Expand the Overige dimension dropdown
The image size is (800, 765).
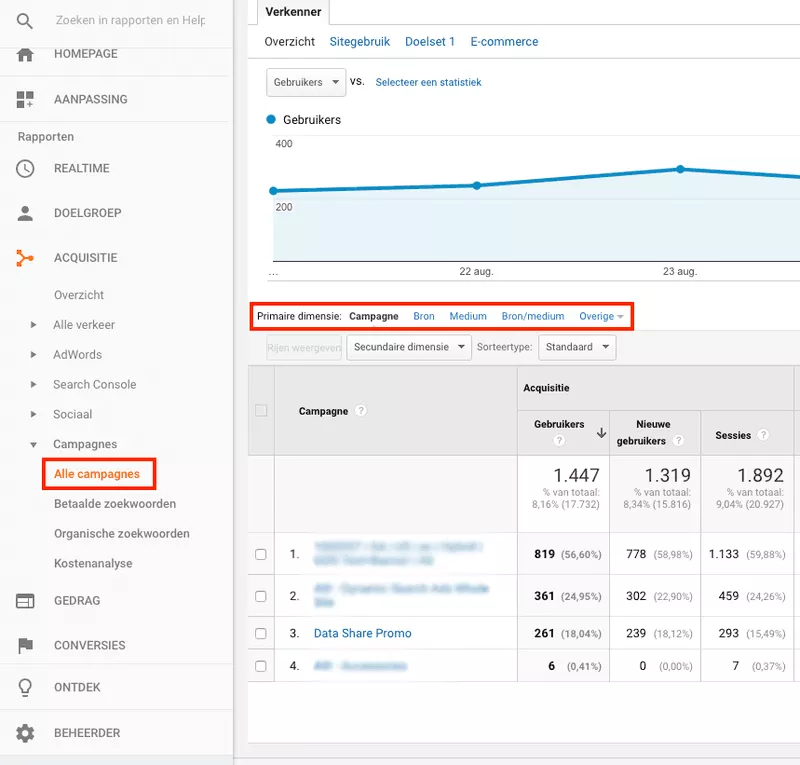[601, 316]
